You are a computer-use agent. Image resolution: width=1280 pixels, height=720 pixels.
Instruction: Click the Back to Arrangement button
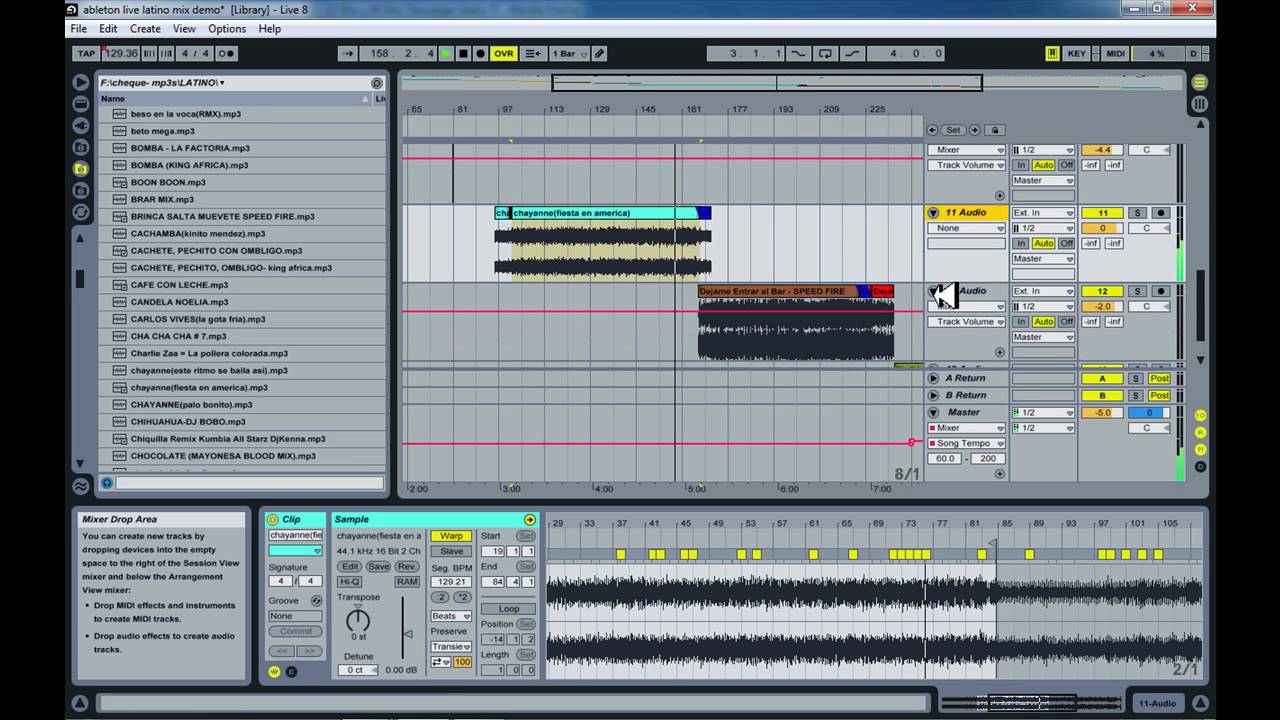pyautogui.click(x=534, y=53)
